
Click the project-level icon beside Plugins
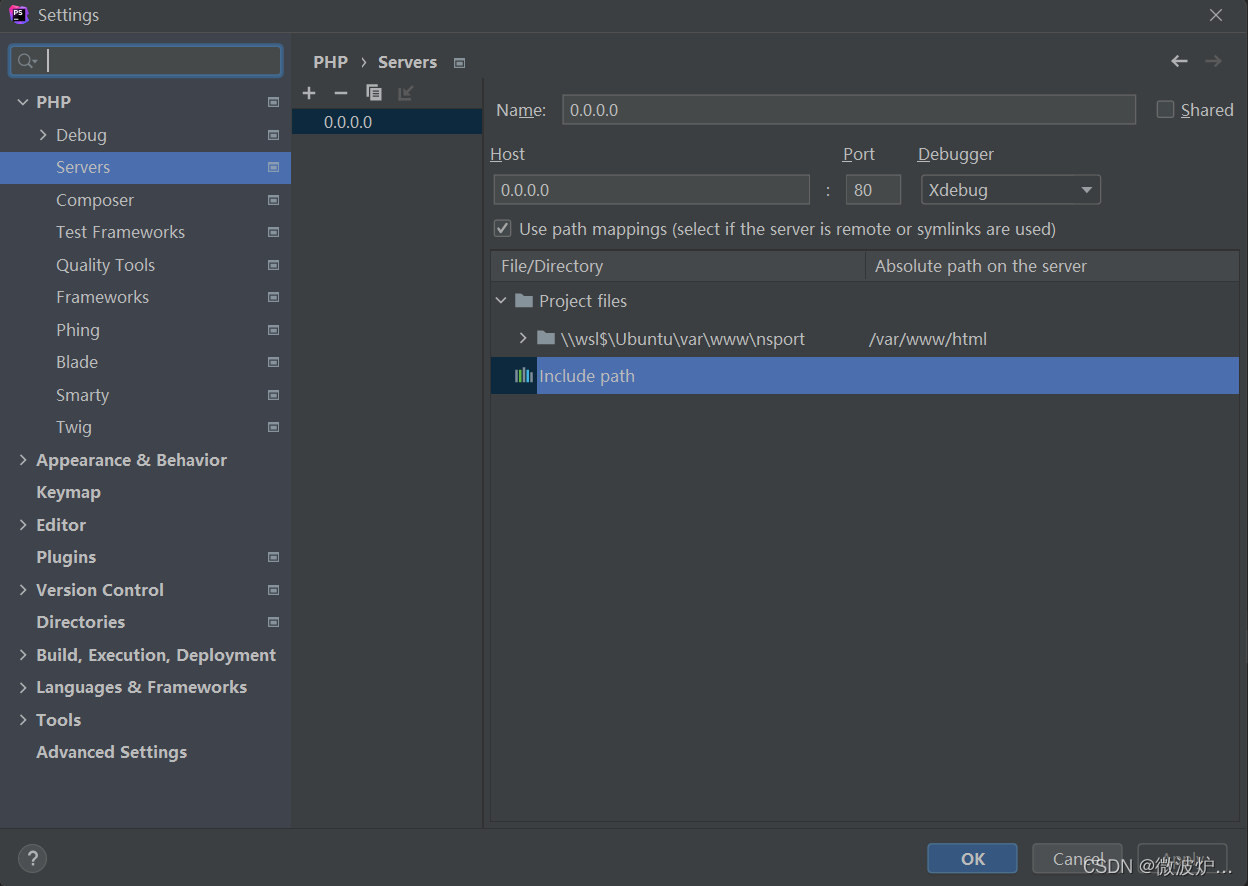click(x=273, y=557)
